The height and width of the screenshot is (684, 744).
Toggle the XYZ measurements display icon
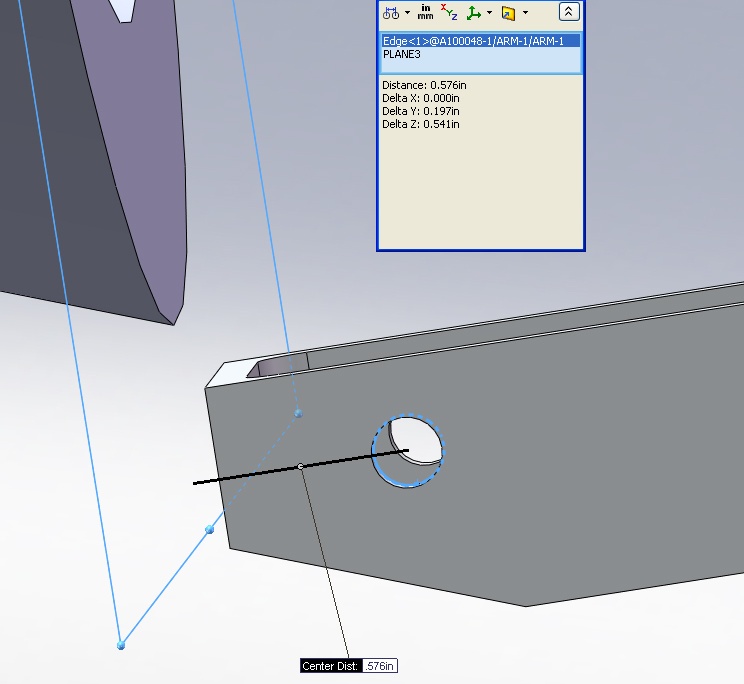click(x=448, y=12)
